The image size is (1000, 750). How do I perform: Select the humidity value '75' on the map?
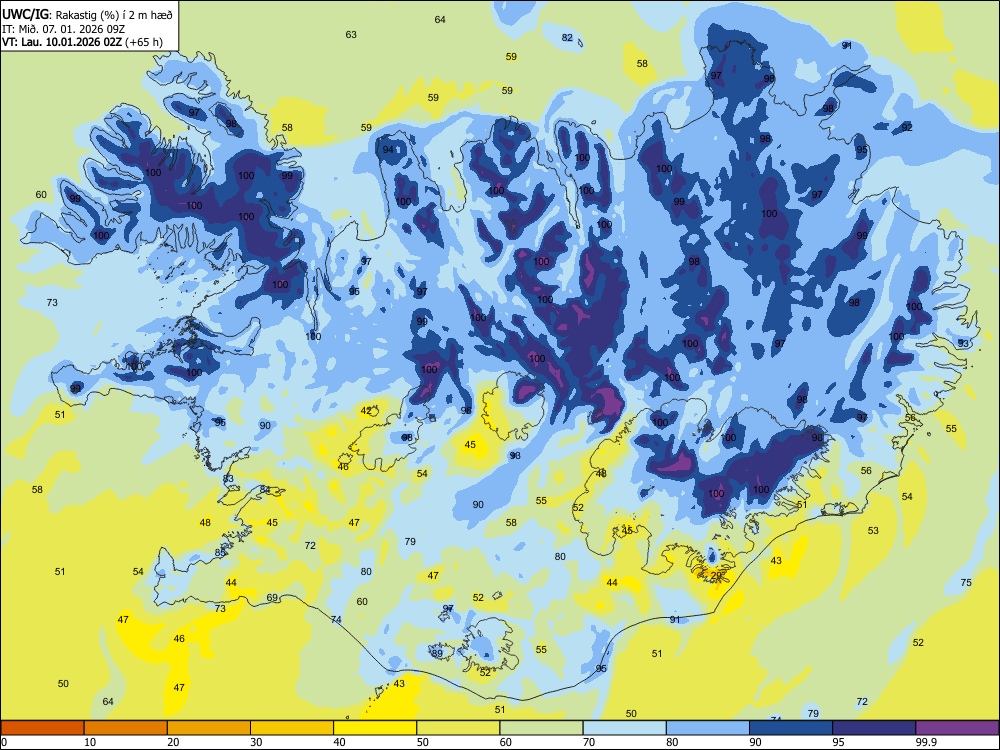[966, 582]
